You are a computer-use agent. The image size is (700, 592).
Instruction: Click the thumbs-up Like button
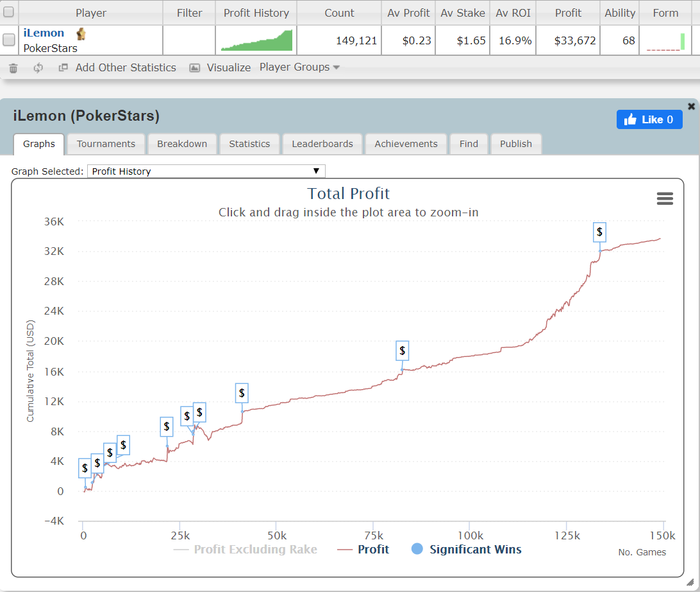tap(649, 120)
